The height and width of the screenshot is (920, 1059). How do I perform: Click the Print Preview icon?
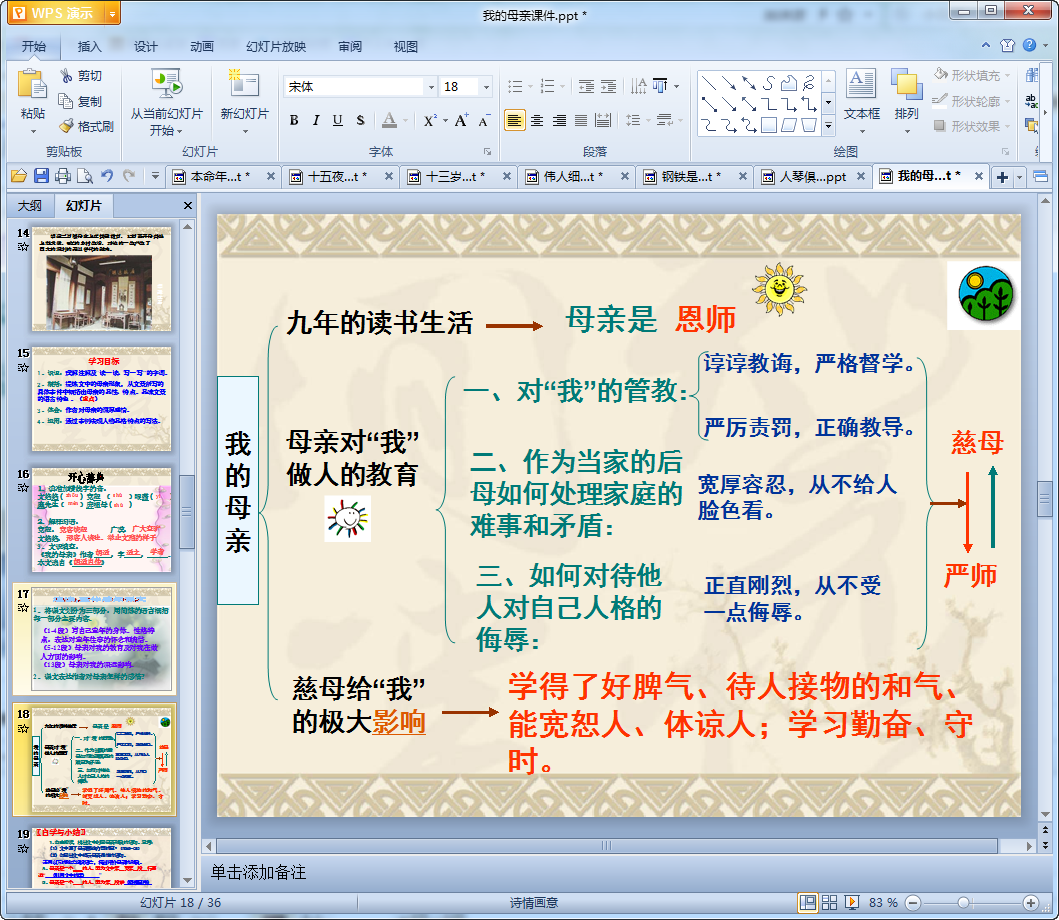click(x=85, y=176)
